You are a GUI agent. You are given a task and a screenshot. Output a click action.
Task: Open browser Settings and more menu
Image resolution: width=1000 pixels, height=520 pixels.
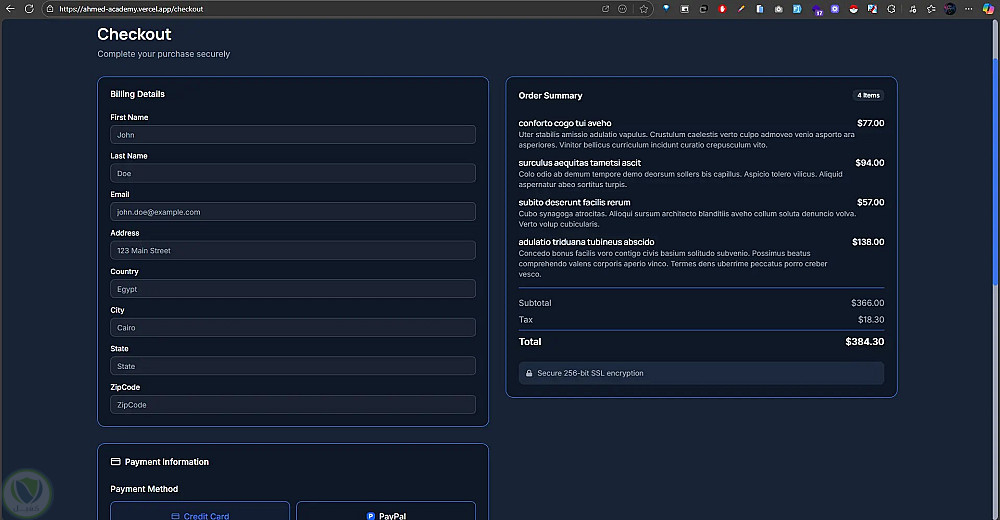click(969, 9)
